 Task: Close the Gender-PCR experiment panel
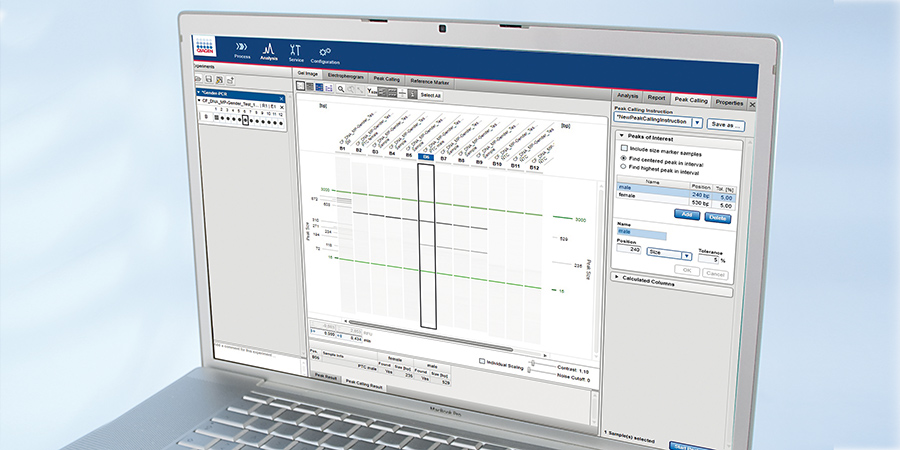pos(282,99)
